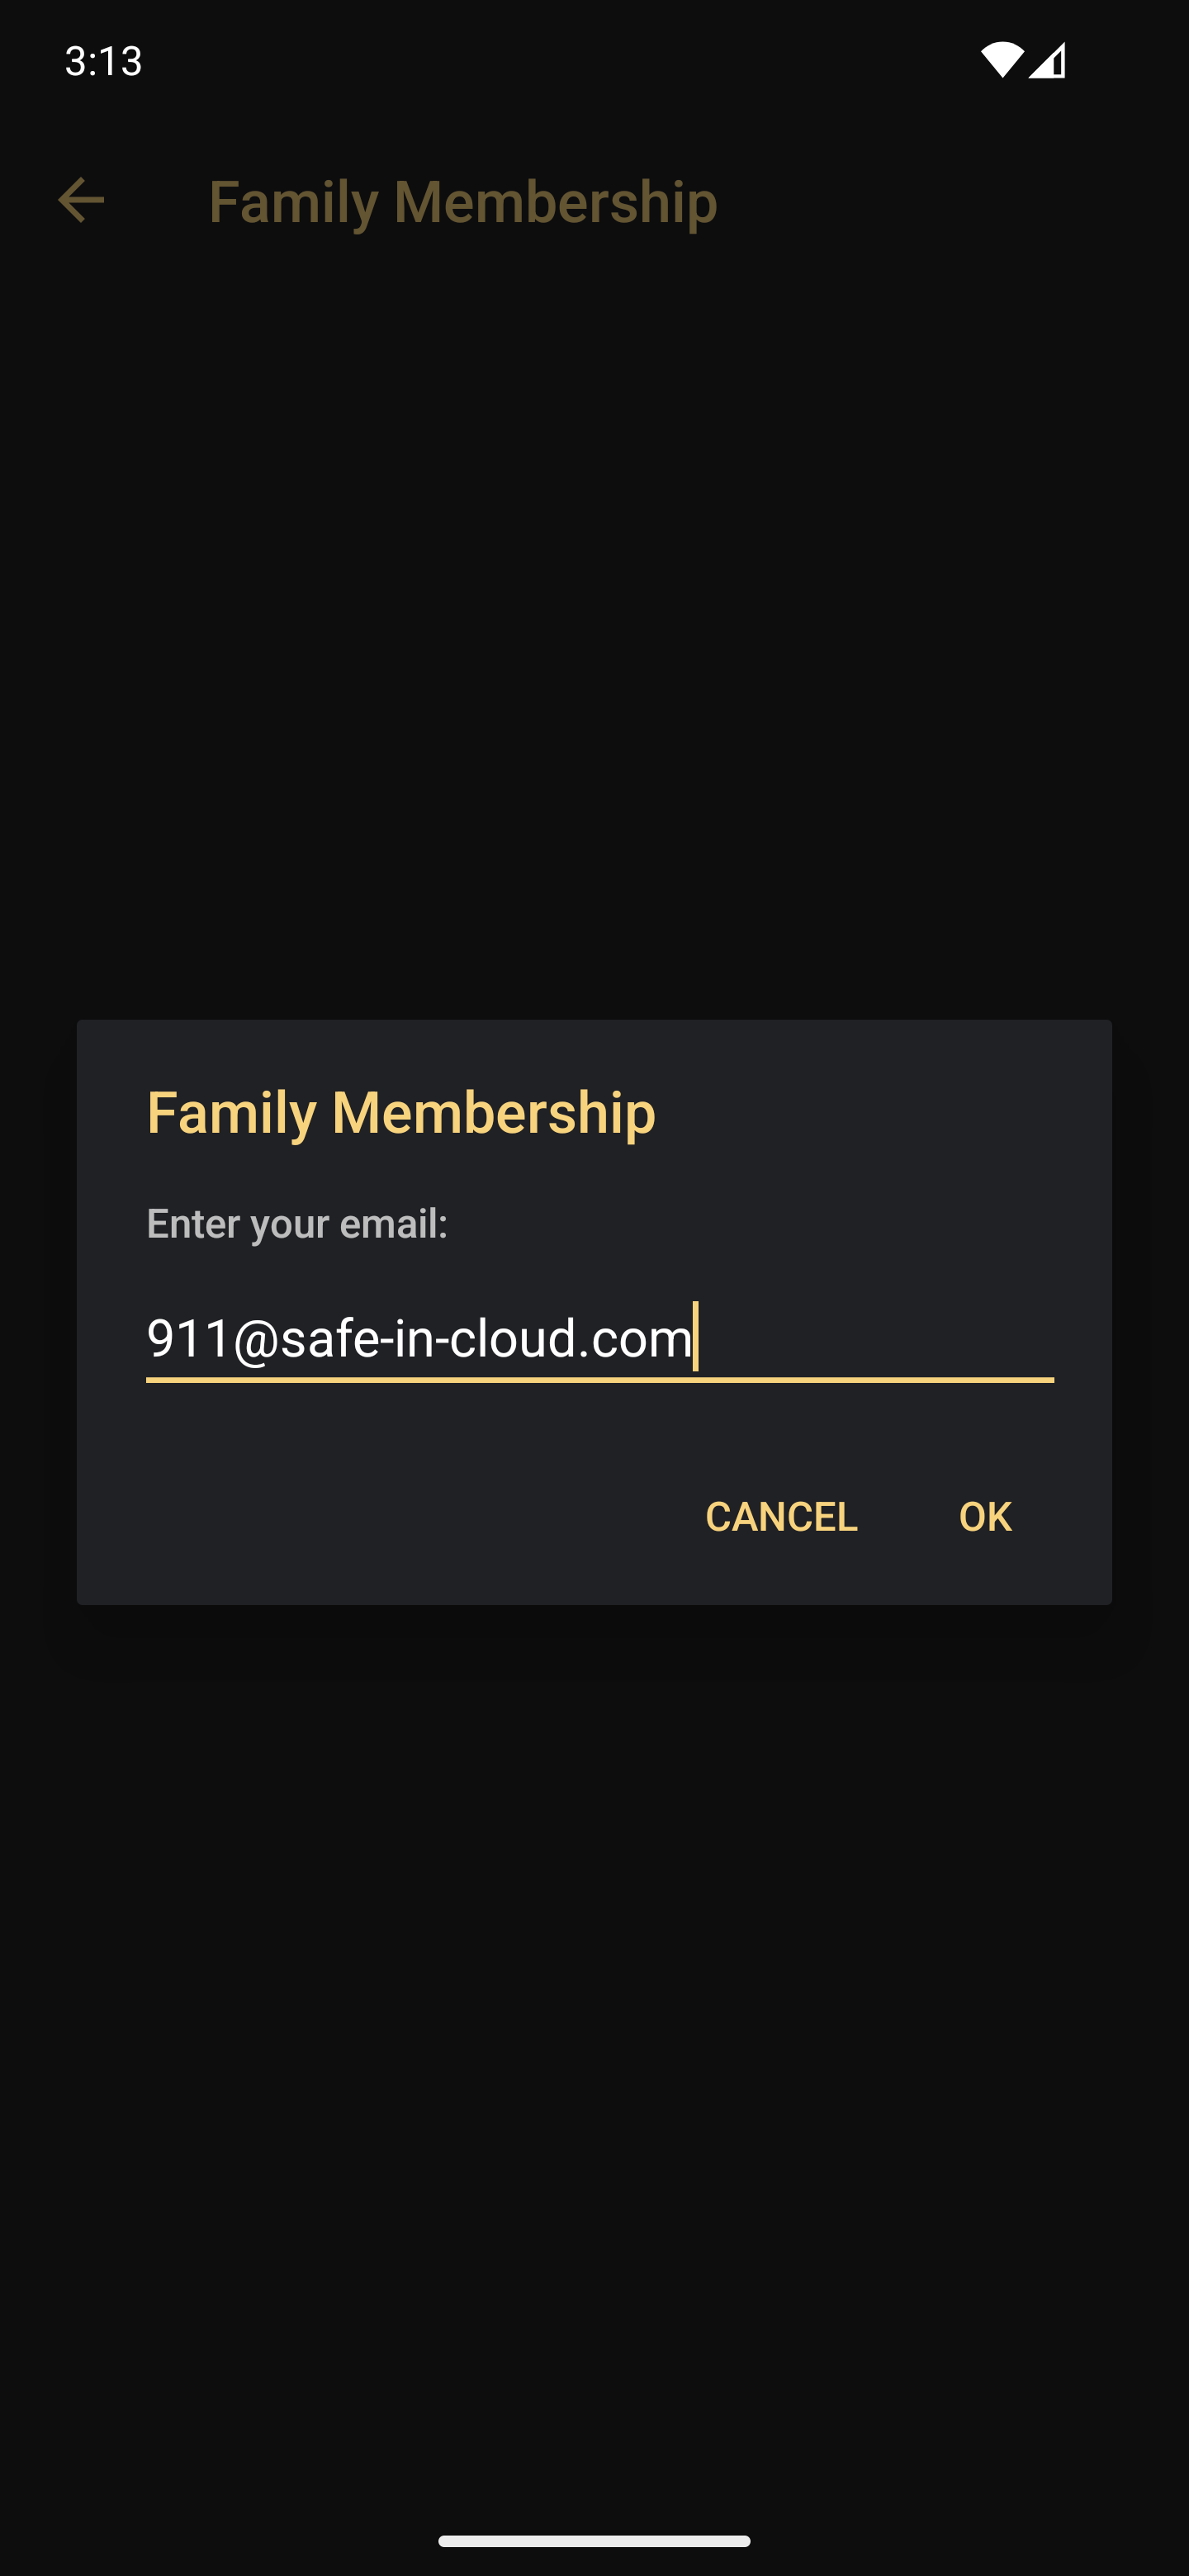This screenshot has height=2576, width=1189.
Task: Click OK to confirm email
Action: (985, 1516)
